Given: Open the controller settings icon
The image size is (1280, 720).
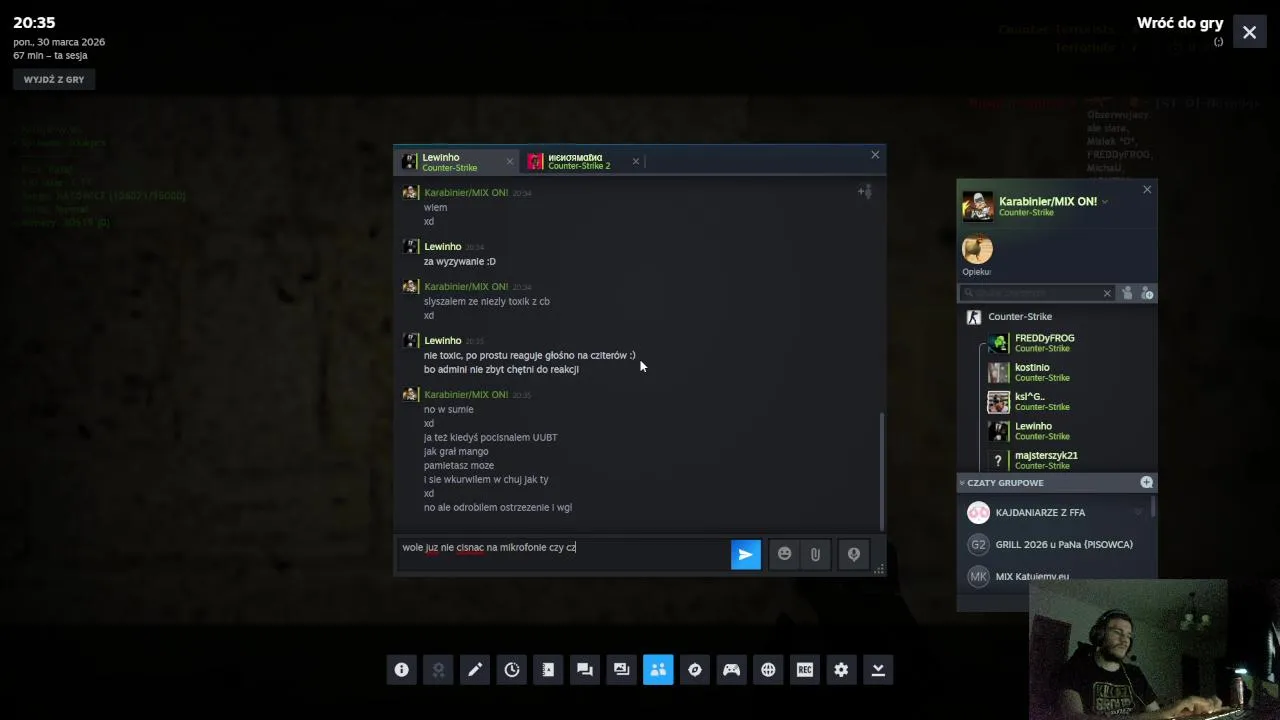Looking at the screenshot, I should point(731,670).
